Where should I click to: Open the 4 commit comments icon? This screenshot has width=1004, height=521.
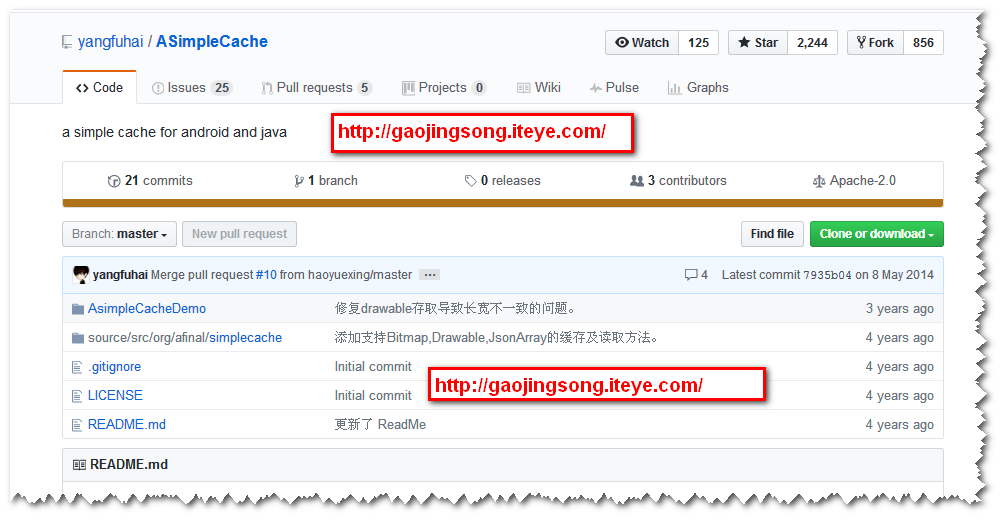[x=696, y=275]
